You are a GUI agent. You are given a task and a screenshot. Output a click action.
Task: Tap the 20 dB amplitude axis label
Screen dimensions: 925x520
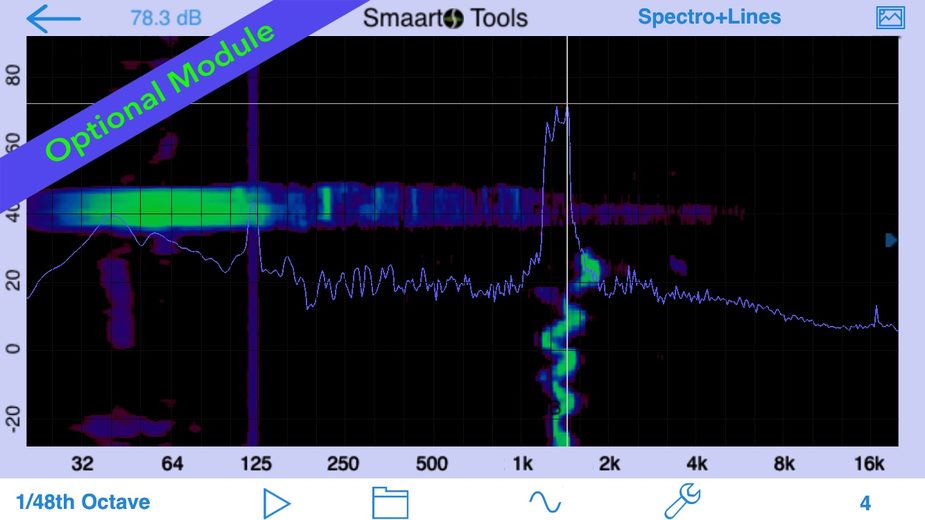(12, 280)
